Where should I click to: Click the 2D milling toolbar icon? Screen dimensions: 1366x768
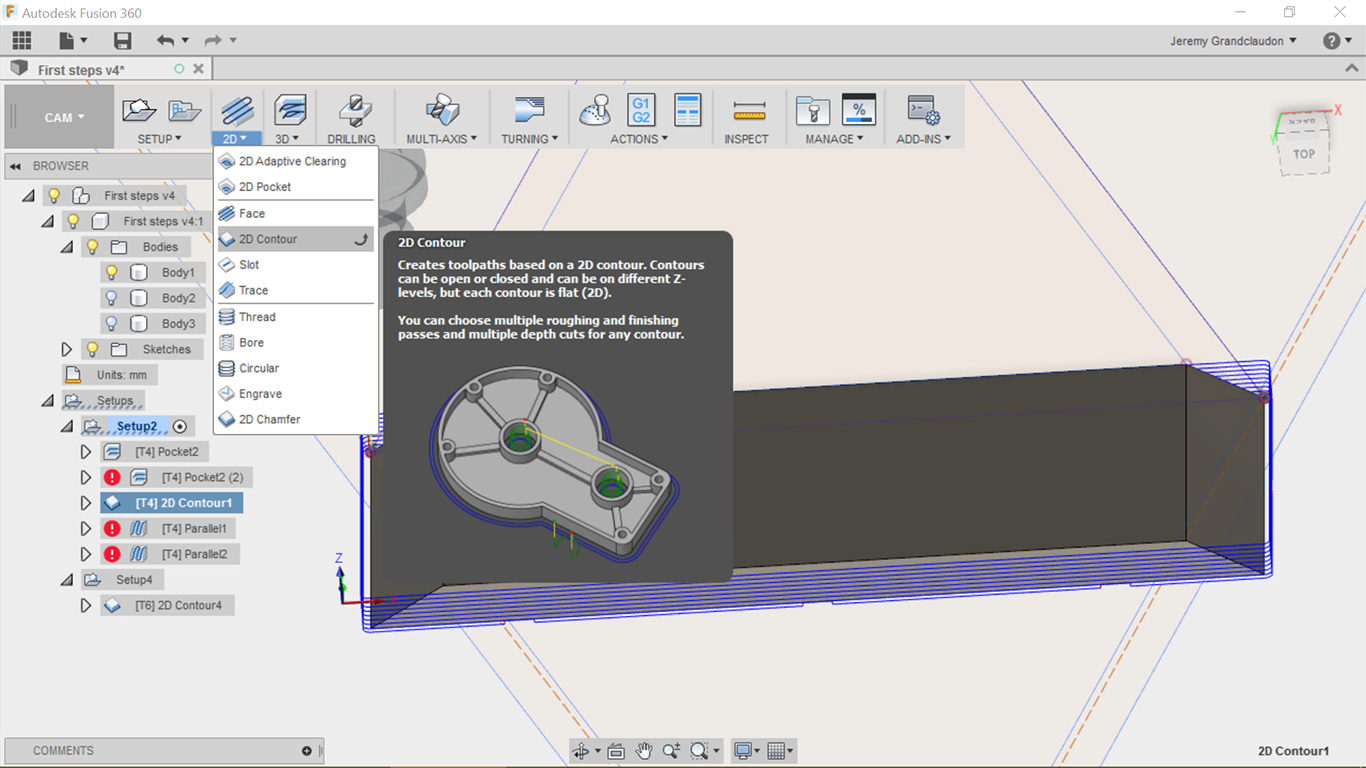pyautogui.click(x=237, y=110)
